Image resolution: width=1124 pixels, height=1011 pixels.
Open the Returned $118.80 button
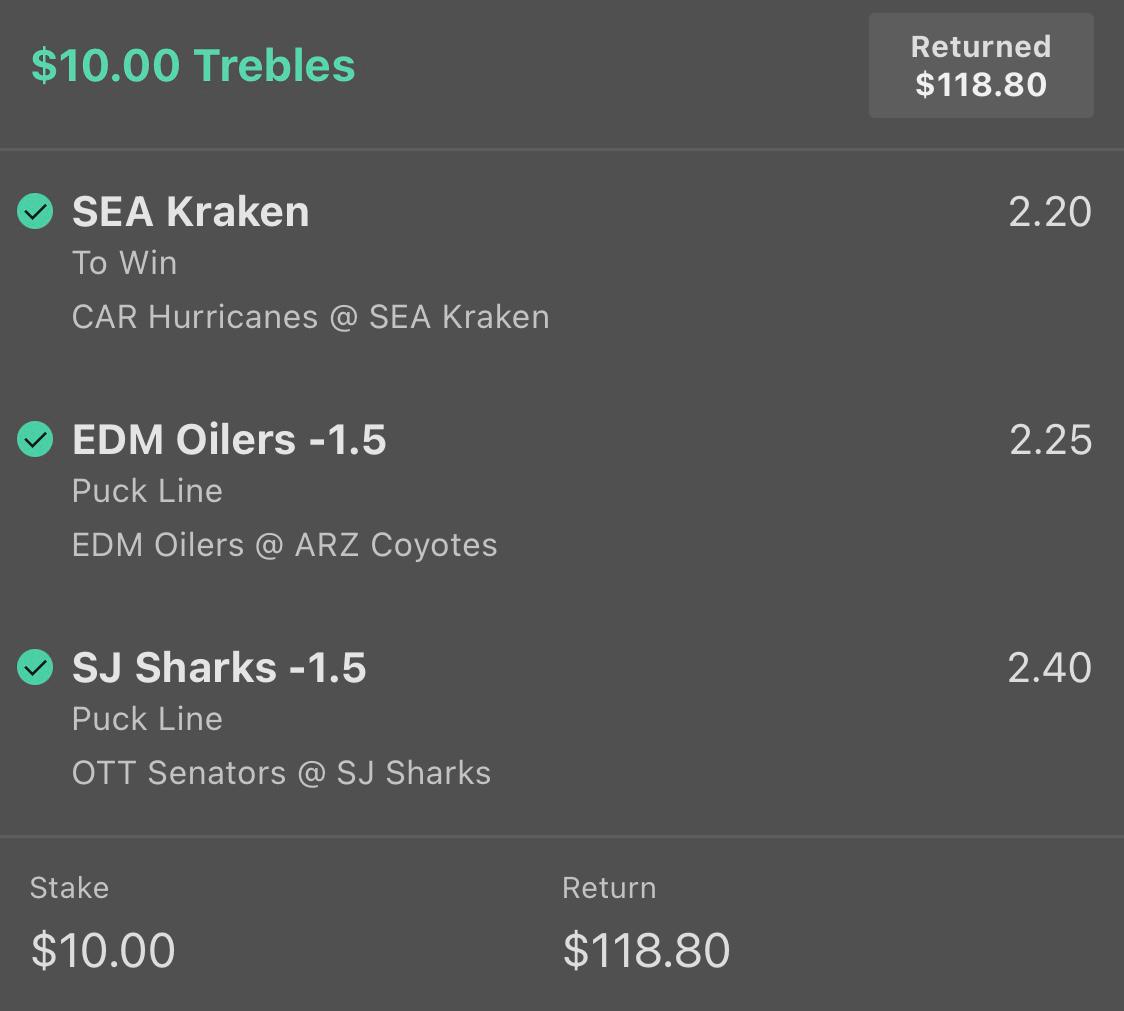click(981, 65)
